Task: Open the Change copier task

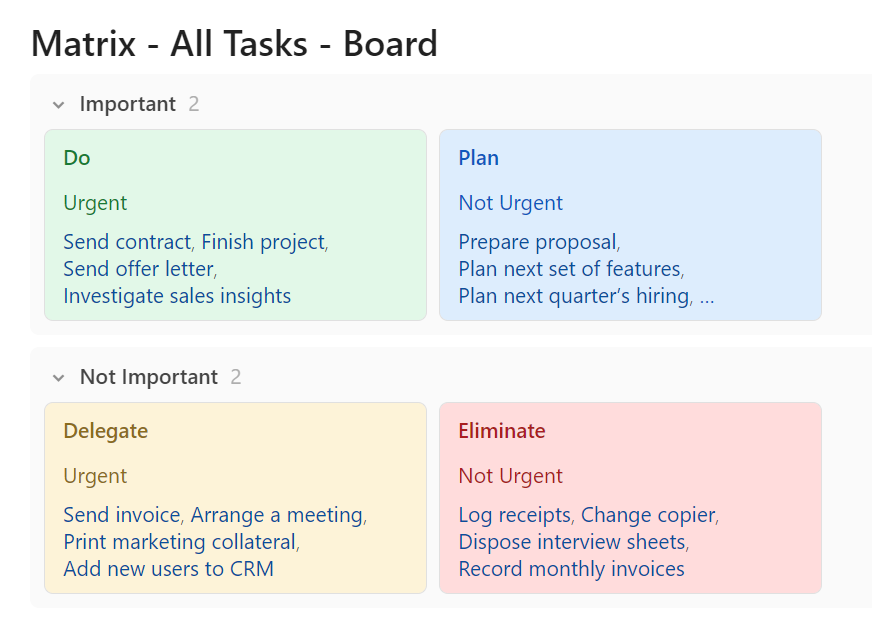Action: click(x=648, y=515)
